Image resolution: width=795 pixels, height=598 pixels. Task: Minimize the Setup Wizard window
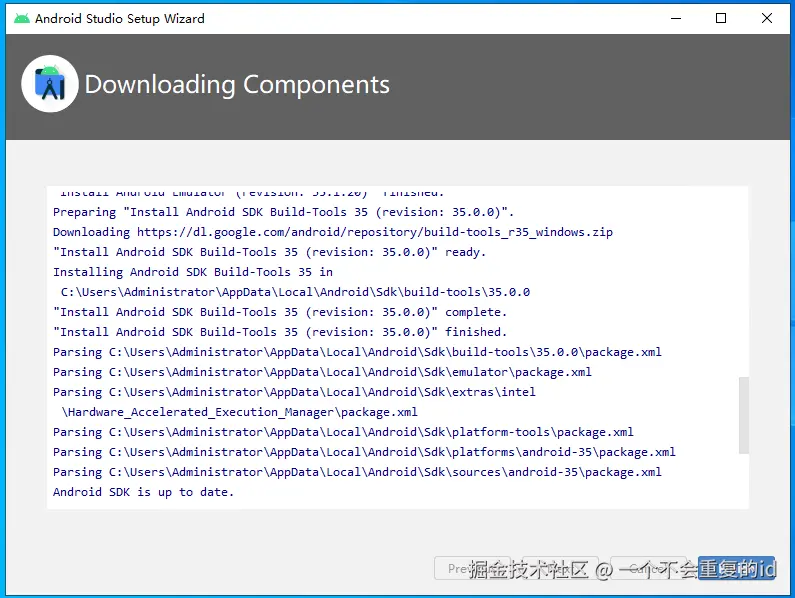click(676, 18)
